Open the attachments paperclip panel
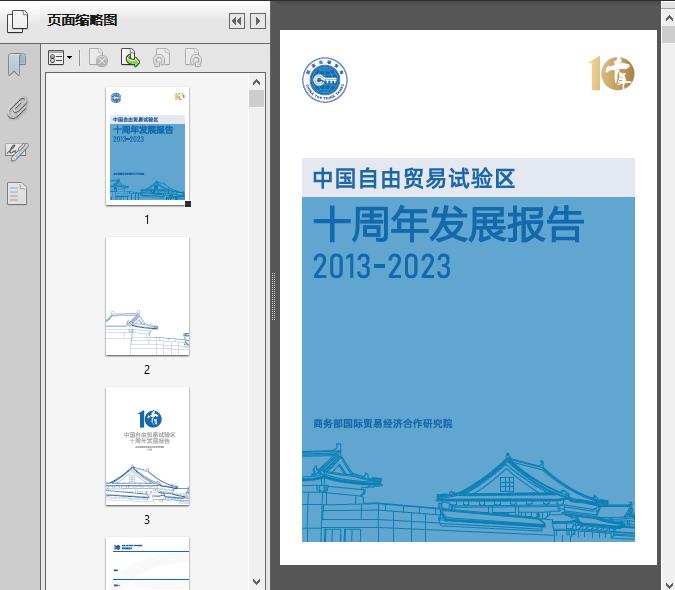 point(17,108)
